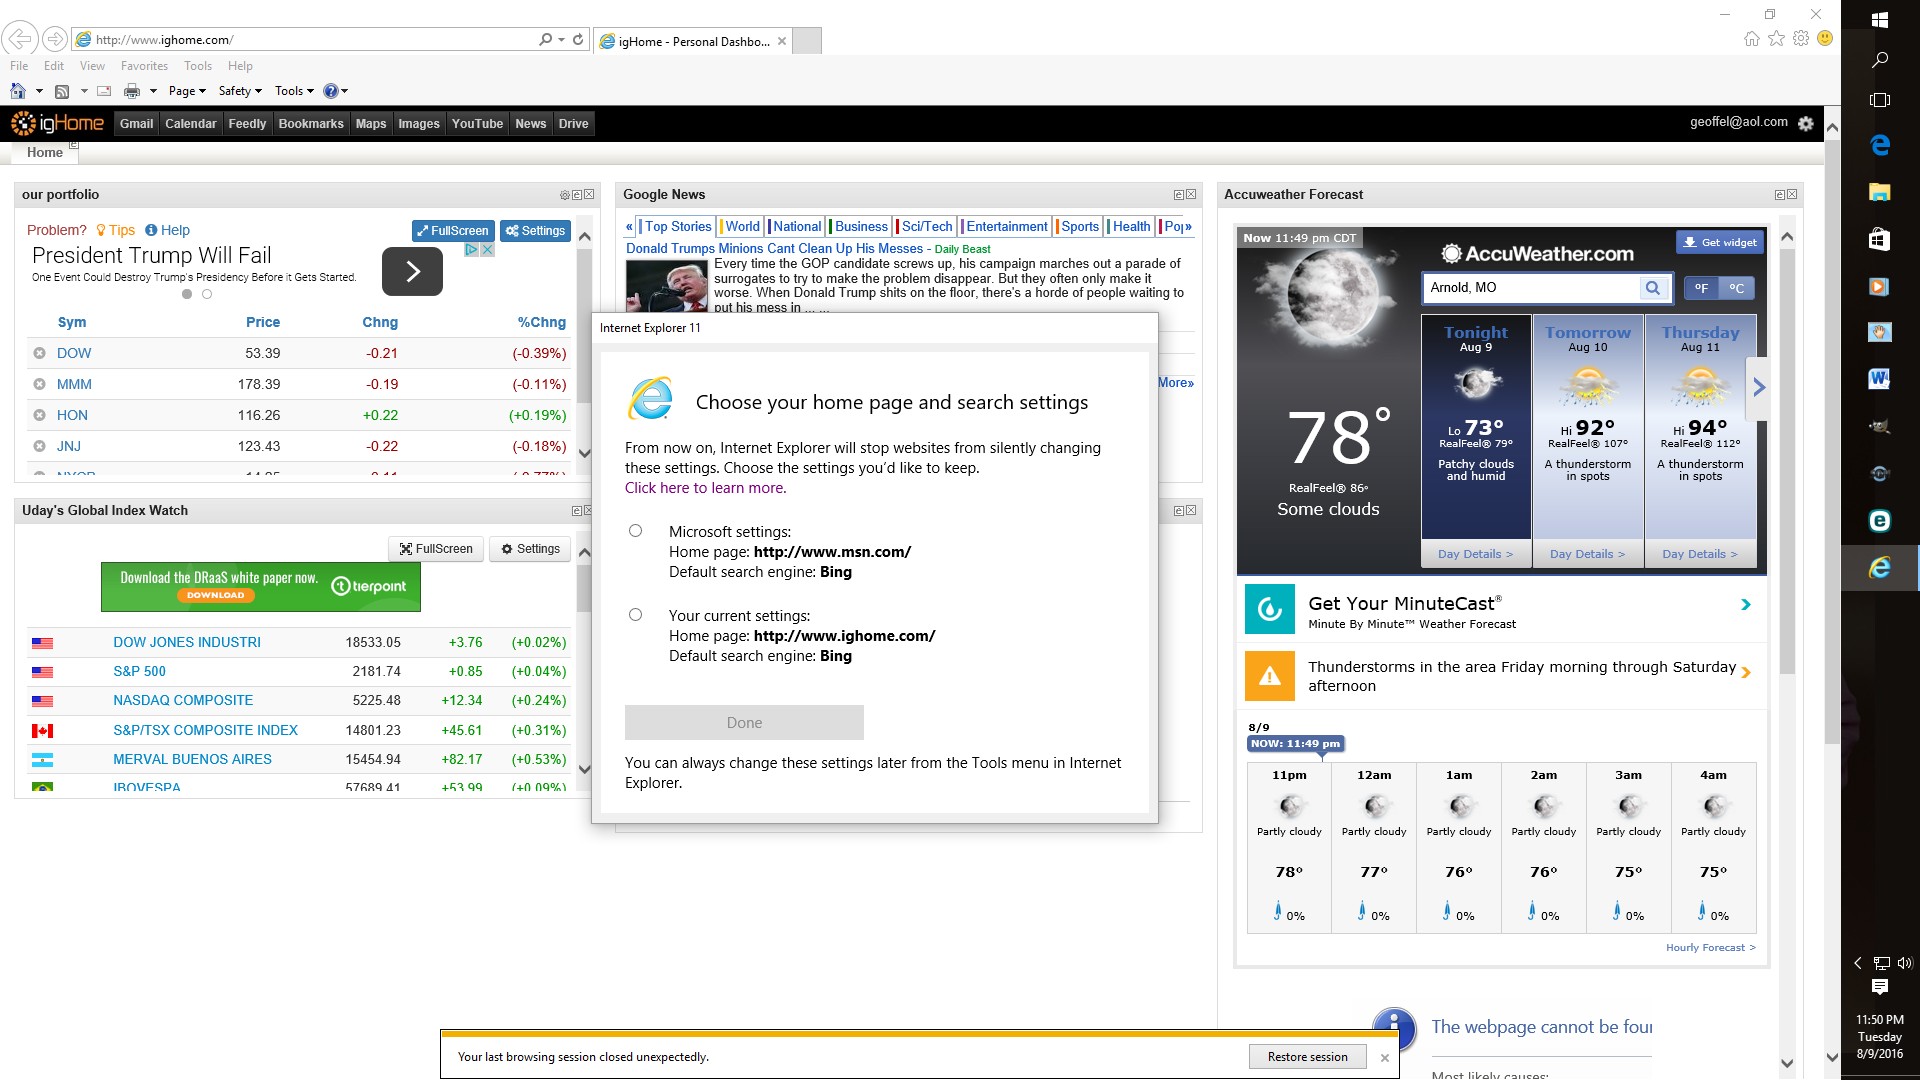Show hidden system tray icons chevron
The image size is (1920, 1080).
point(1857,963)
